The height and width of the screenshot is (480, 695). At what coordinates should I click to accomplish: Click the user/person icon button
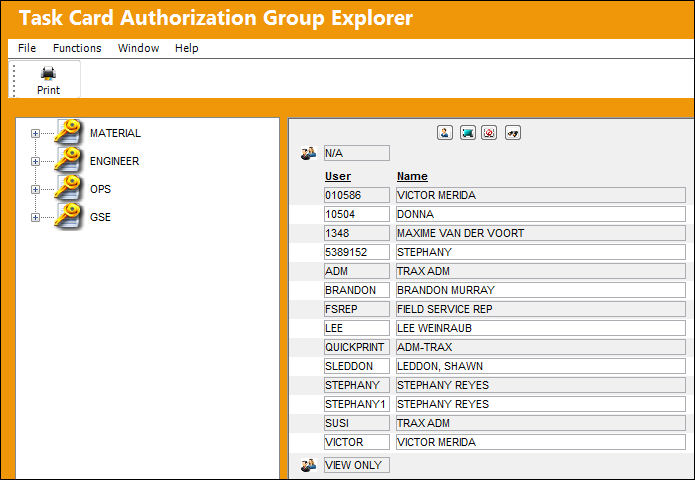[x=445, y=133]
